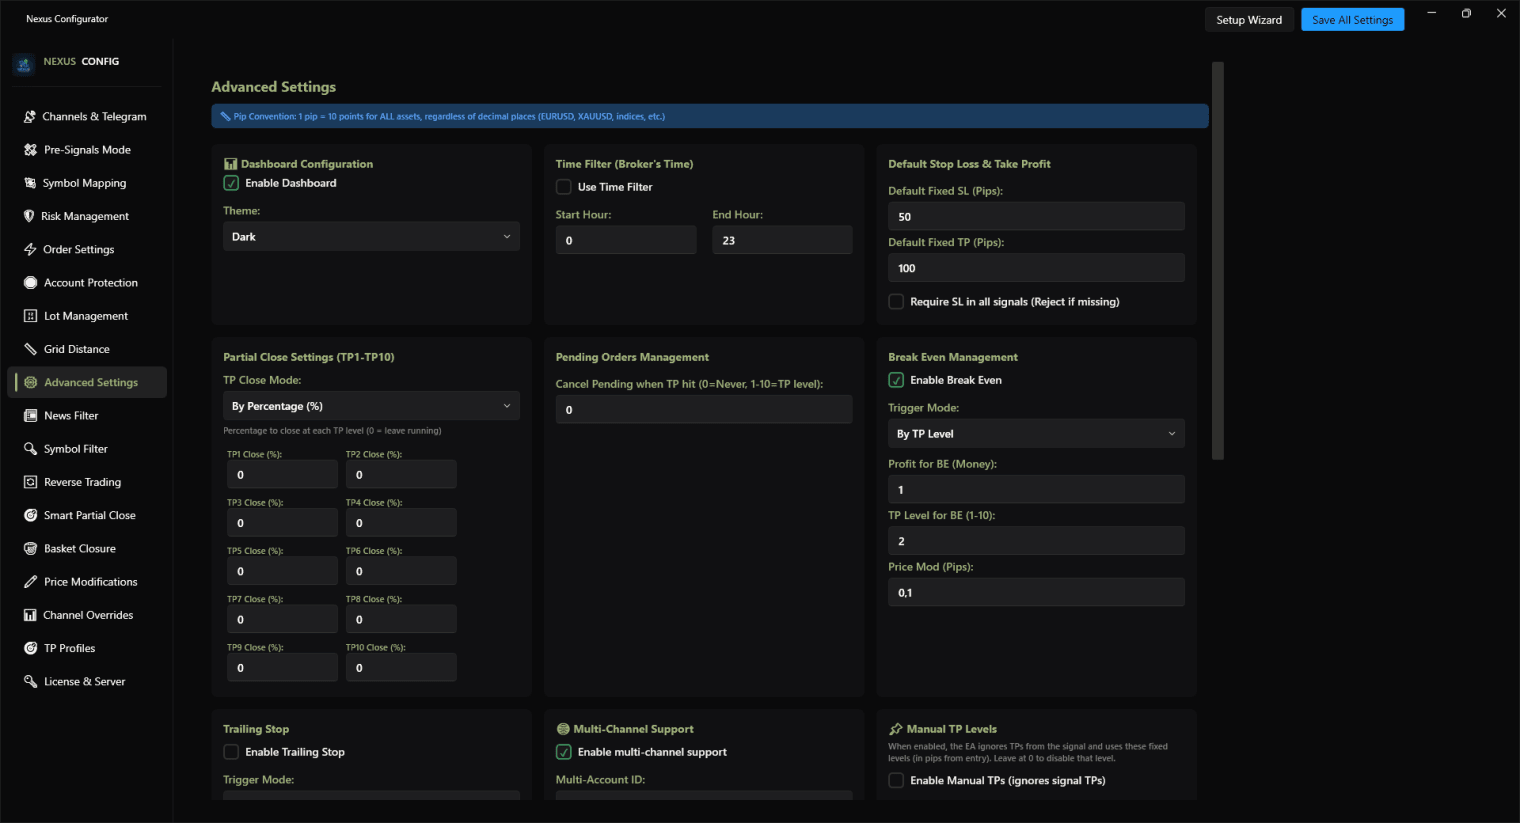Click the Channel Overrides chart icon
1520x823 pixels.
30,615
